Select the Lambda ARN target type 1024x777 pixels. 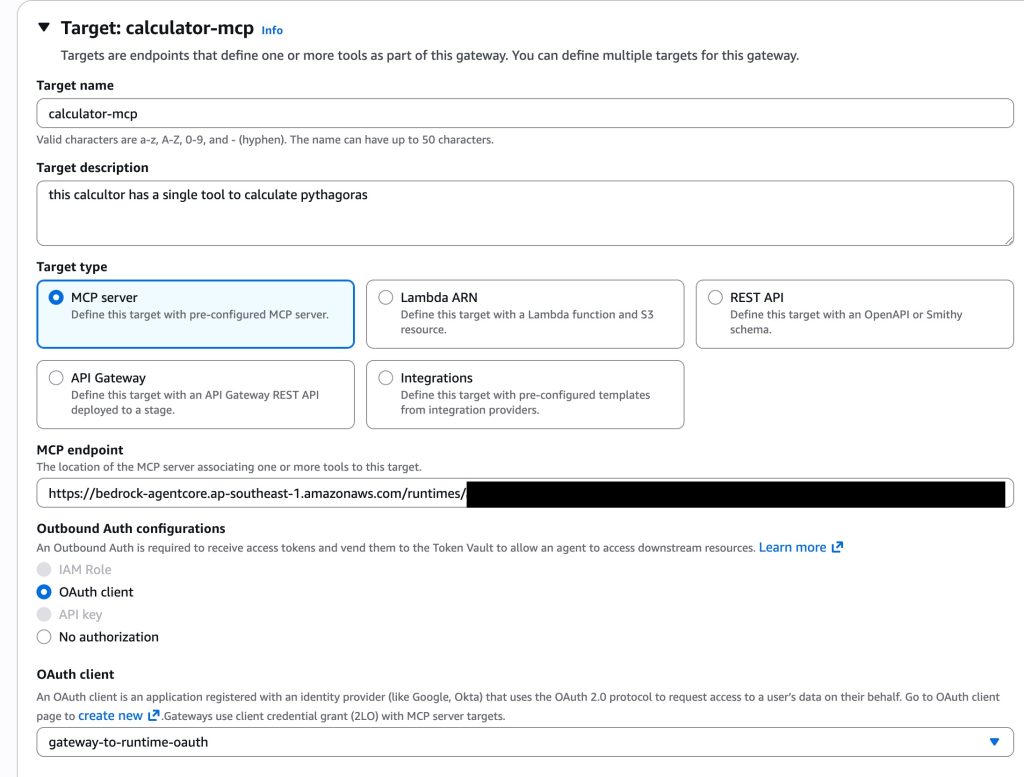pyautogui.click(x=386, y=298)
